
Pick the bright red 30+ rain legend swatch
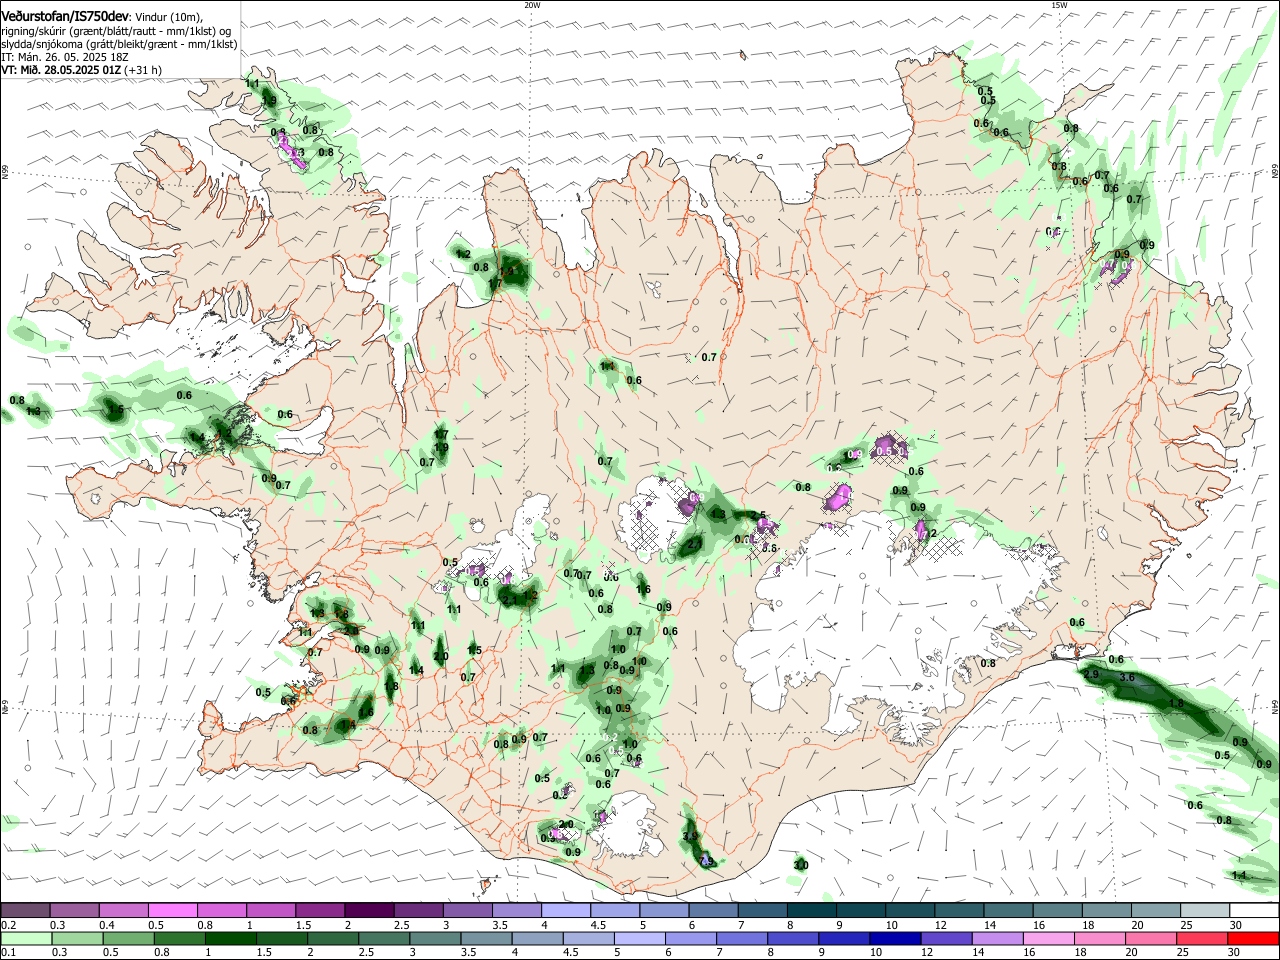click(1252, 938)
